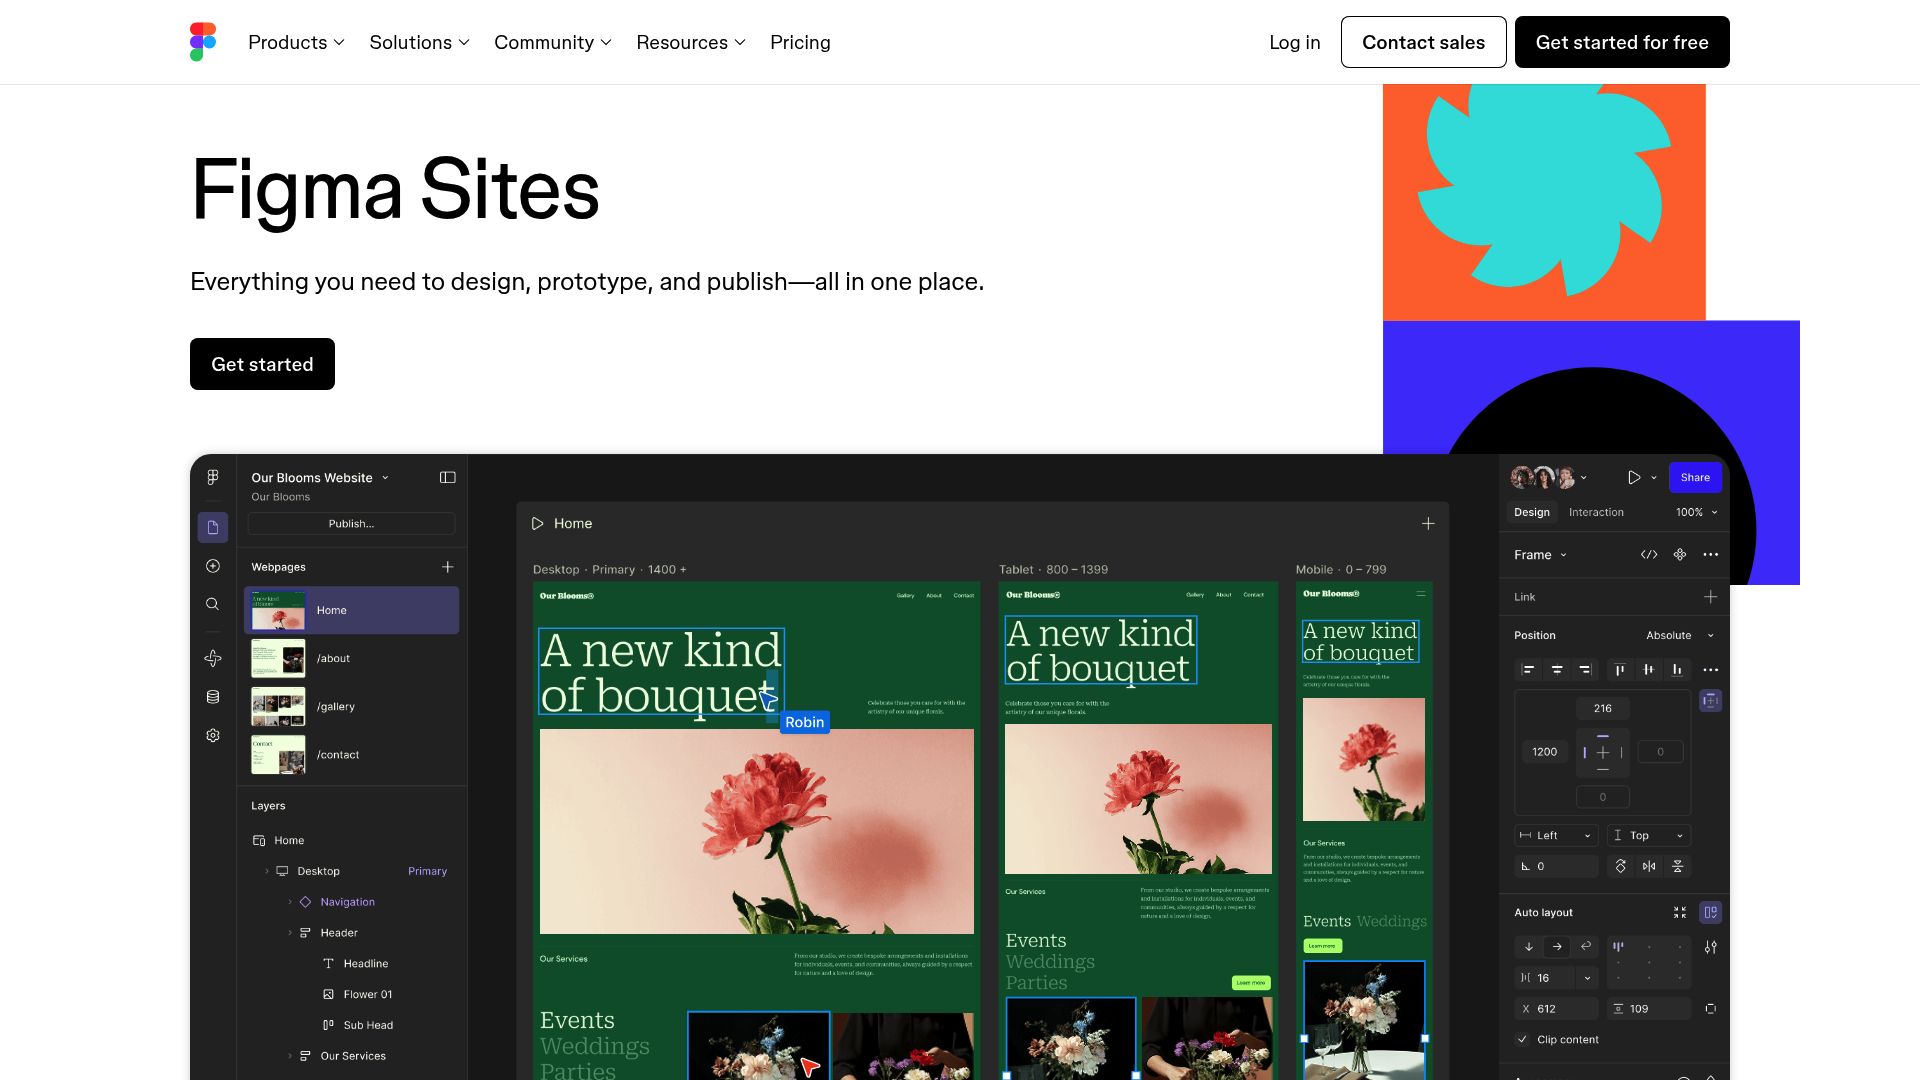Open the Pricing menu item
This screenshot has height=1080, width=1920.
(800, 42)
